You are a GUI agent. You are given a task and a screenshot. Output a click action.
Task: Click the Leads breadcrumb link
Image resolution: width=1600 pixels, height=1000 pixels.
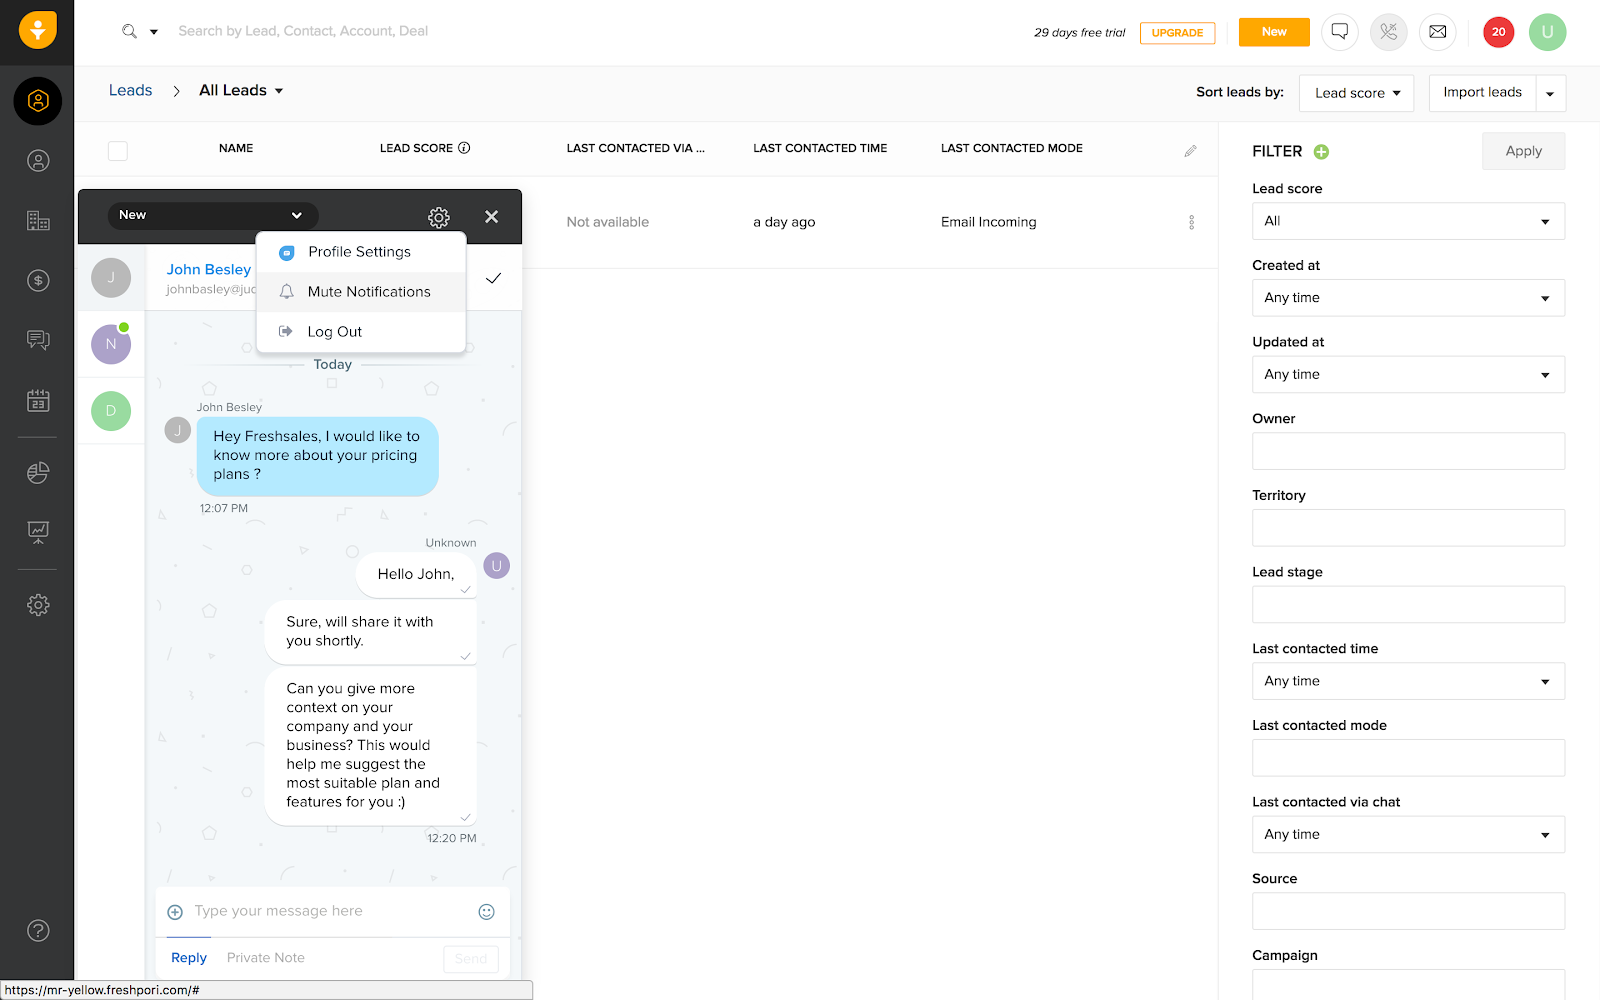[131, 90]
